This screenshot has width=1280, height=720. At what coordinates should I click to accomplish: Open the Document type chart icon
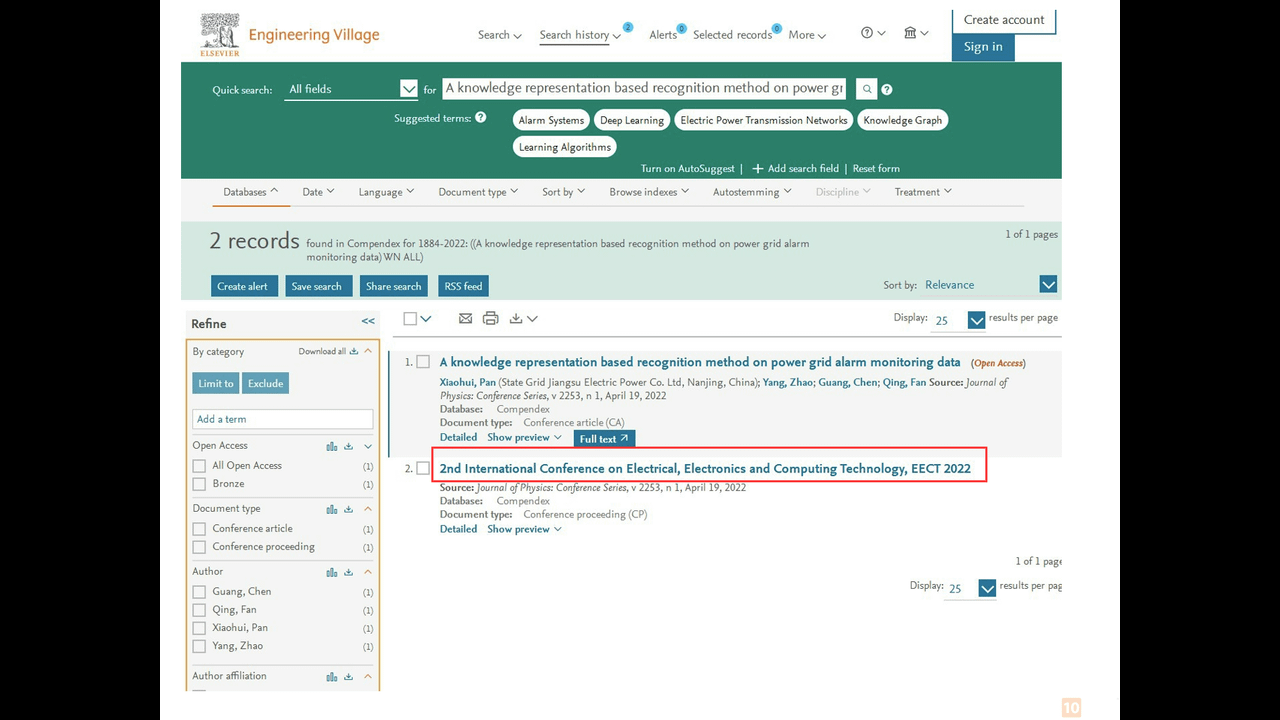[332, 509]
